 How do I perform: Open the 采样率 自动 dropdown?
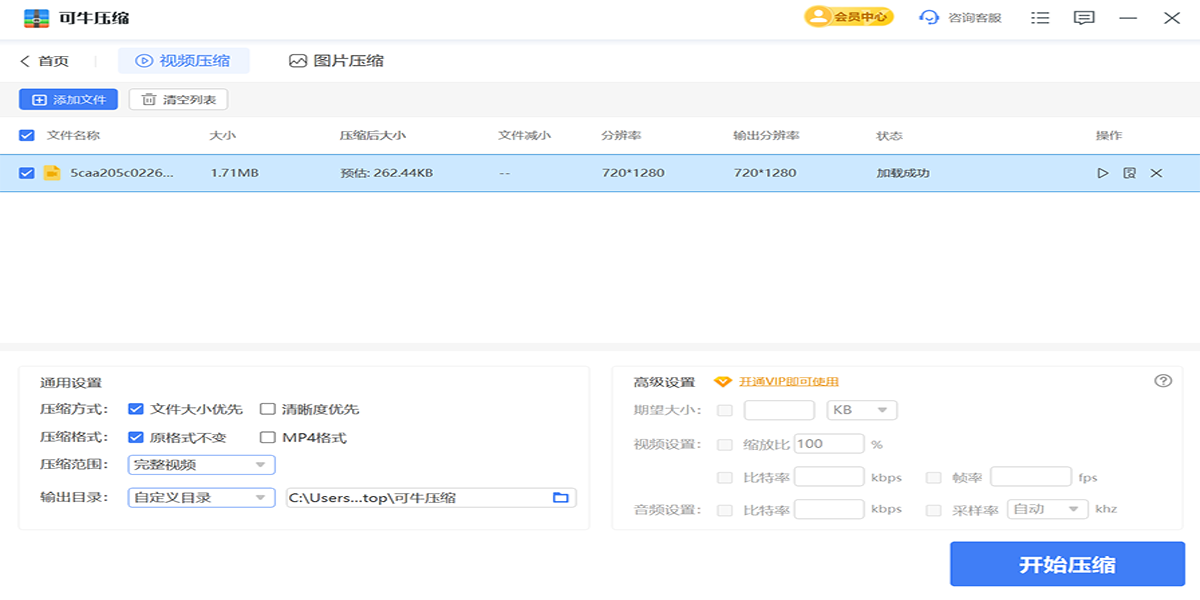(1048, 509)
